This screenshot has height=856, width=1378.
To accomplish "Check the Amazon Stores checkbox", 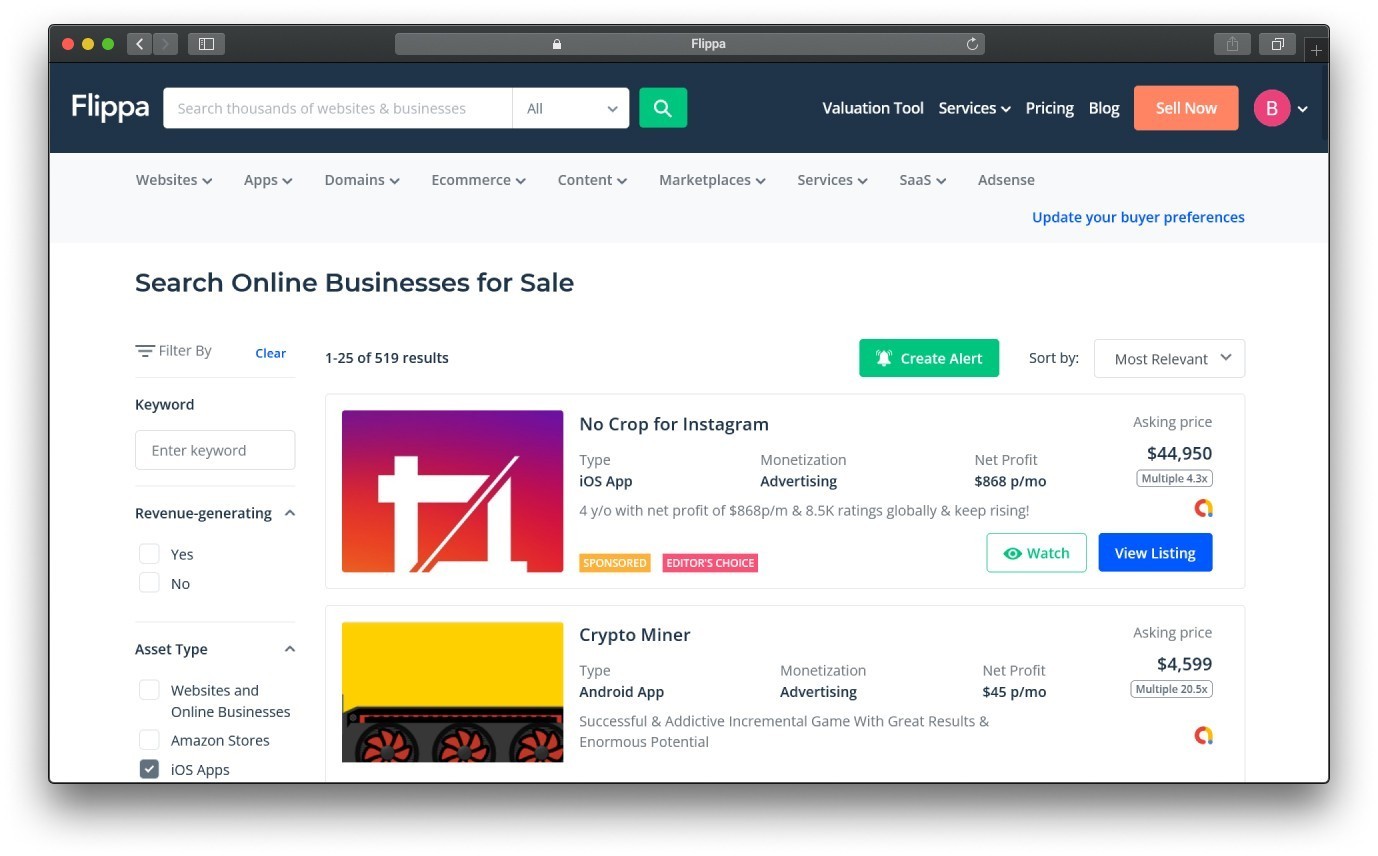I will click(149, 740).
